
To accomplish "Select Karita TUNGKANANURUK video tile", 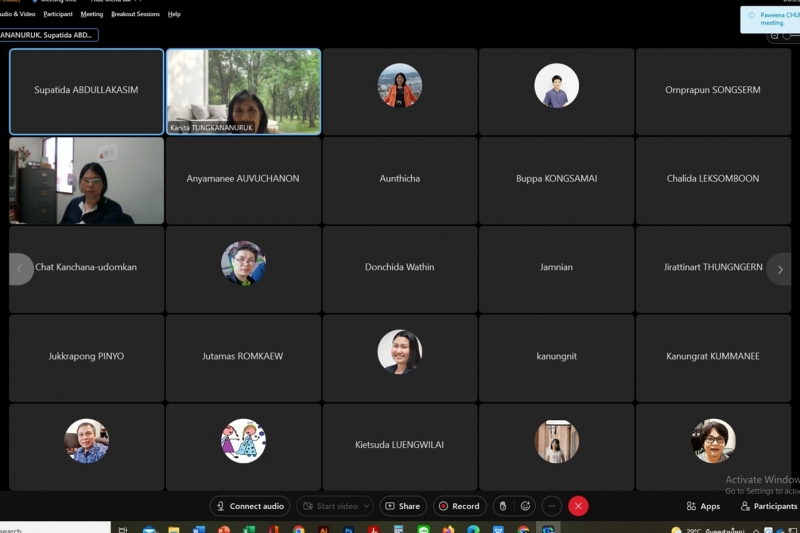I will (x=243, y=91).
